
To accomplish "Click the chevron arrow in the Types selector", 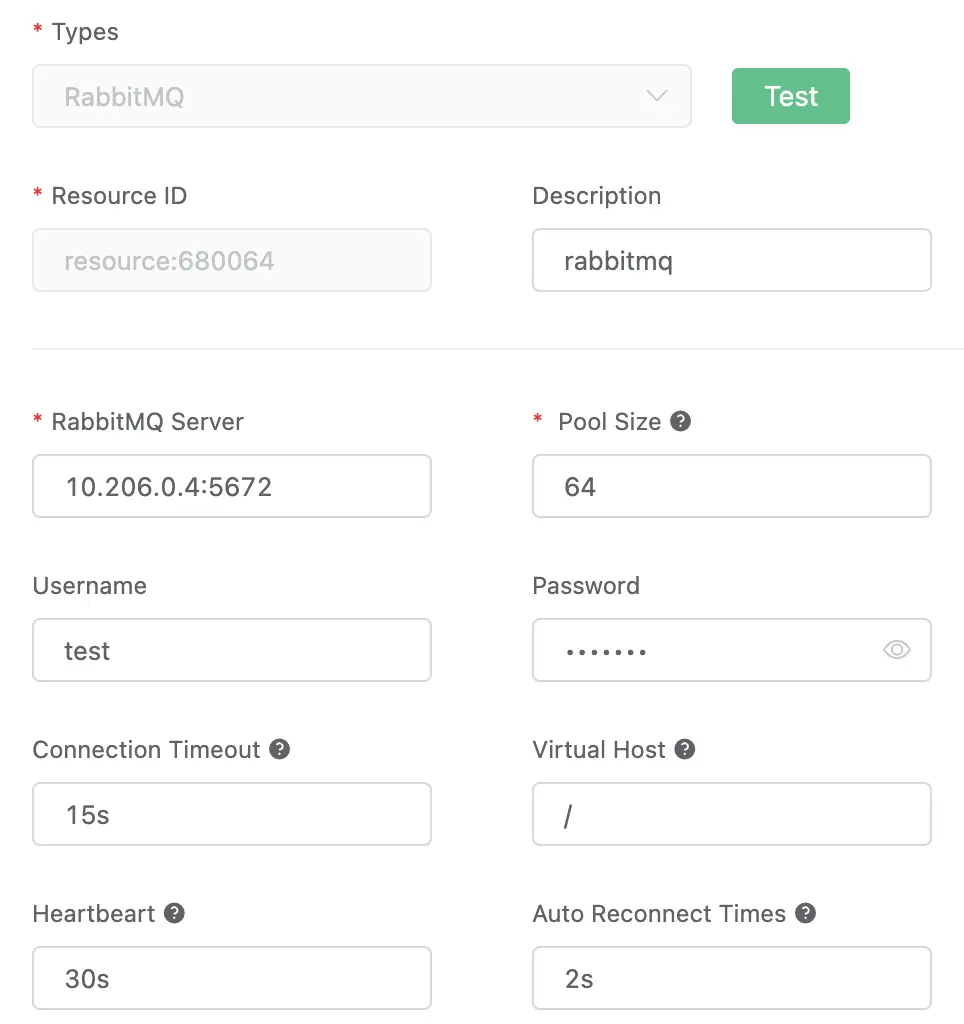I will click(657, 96).
